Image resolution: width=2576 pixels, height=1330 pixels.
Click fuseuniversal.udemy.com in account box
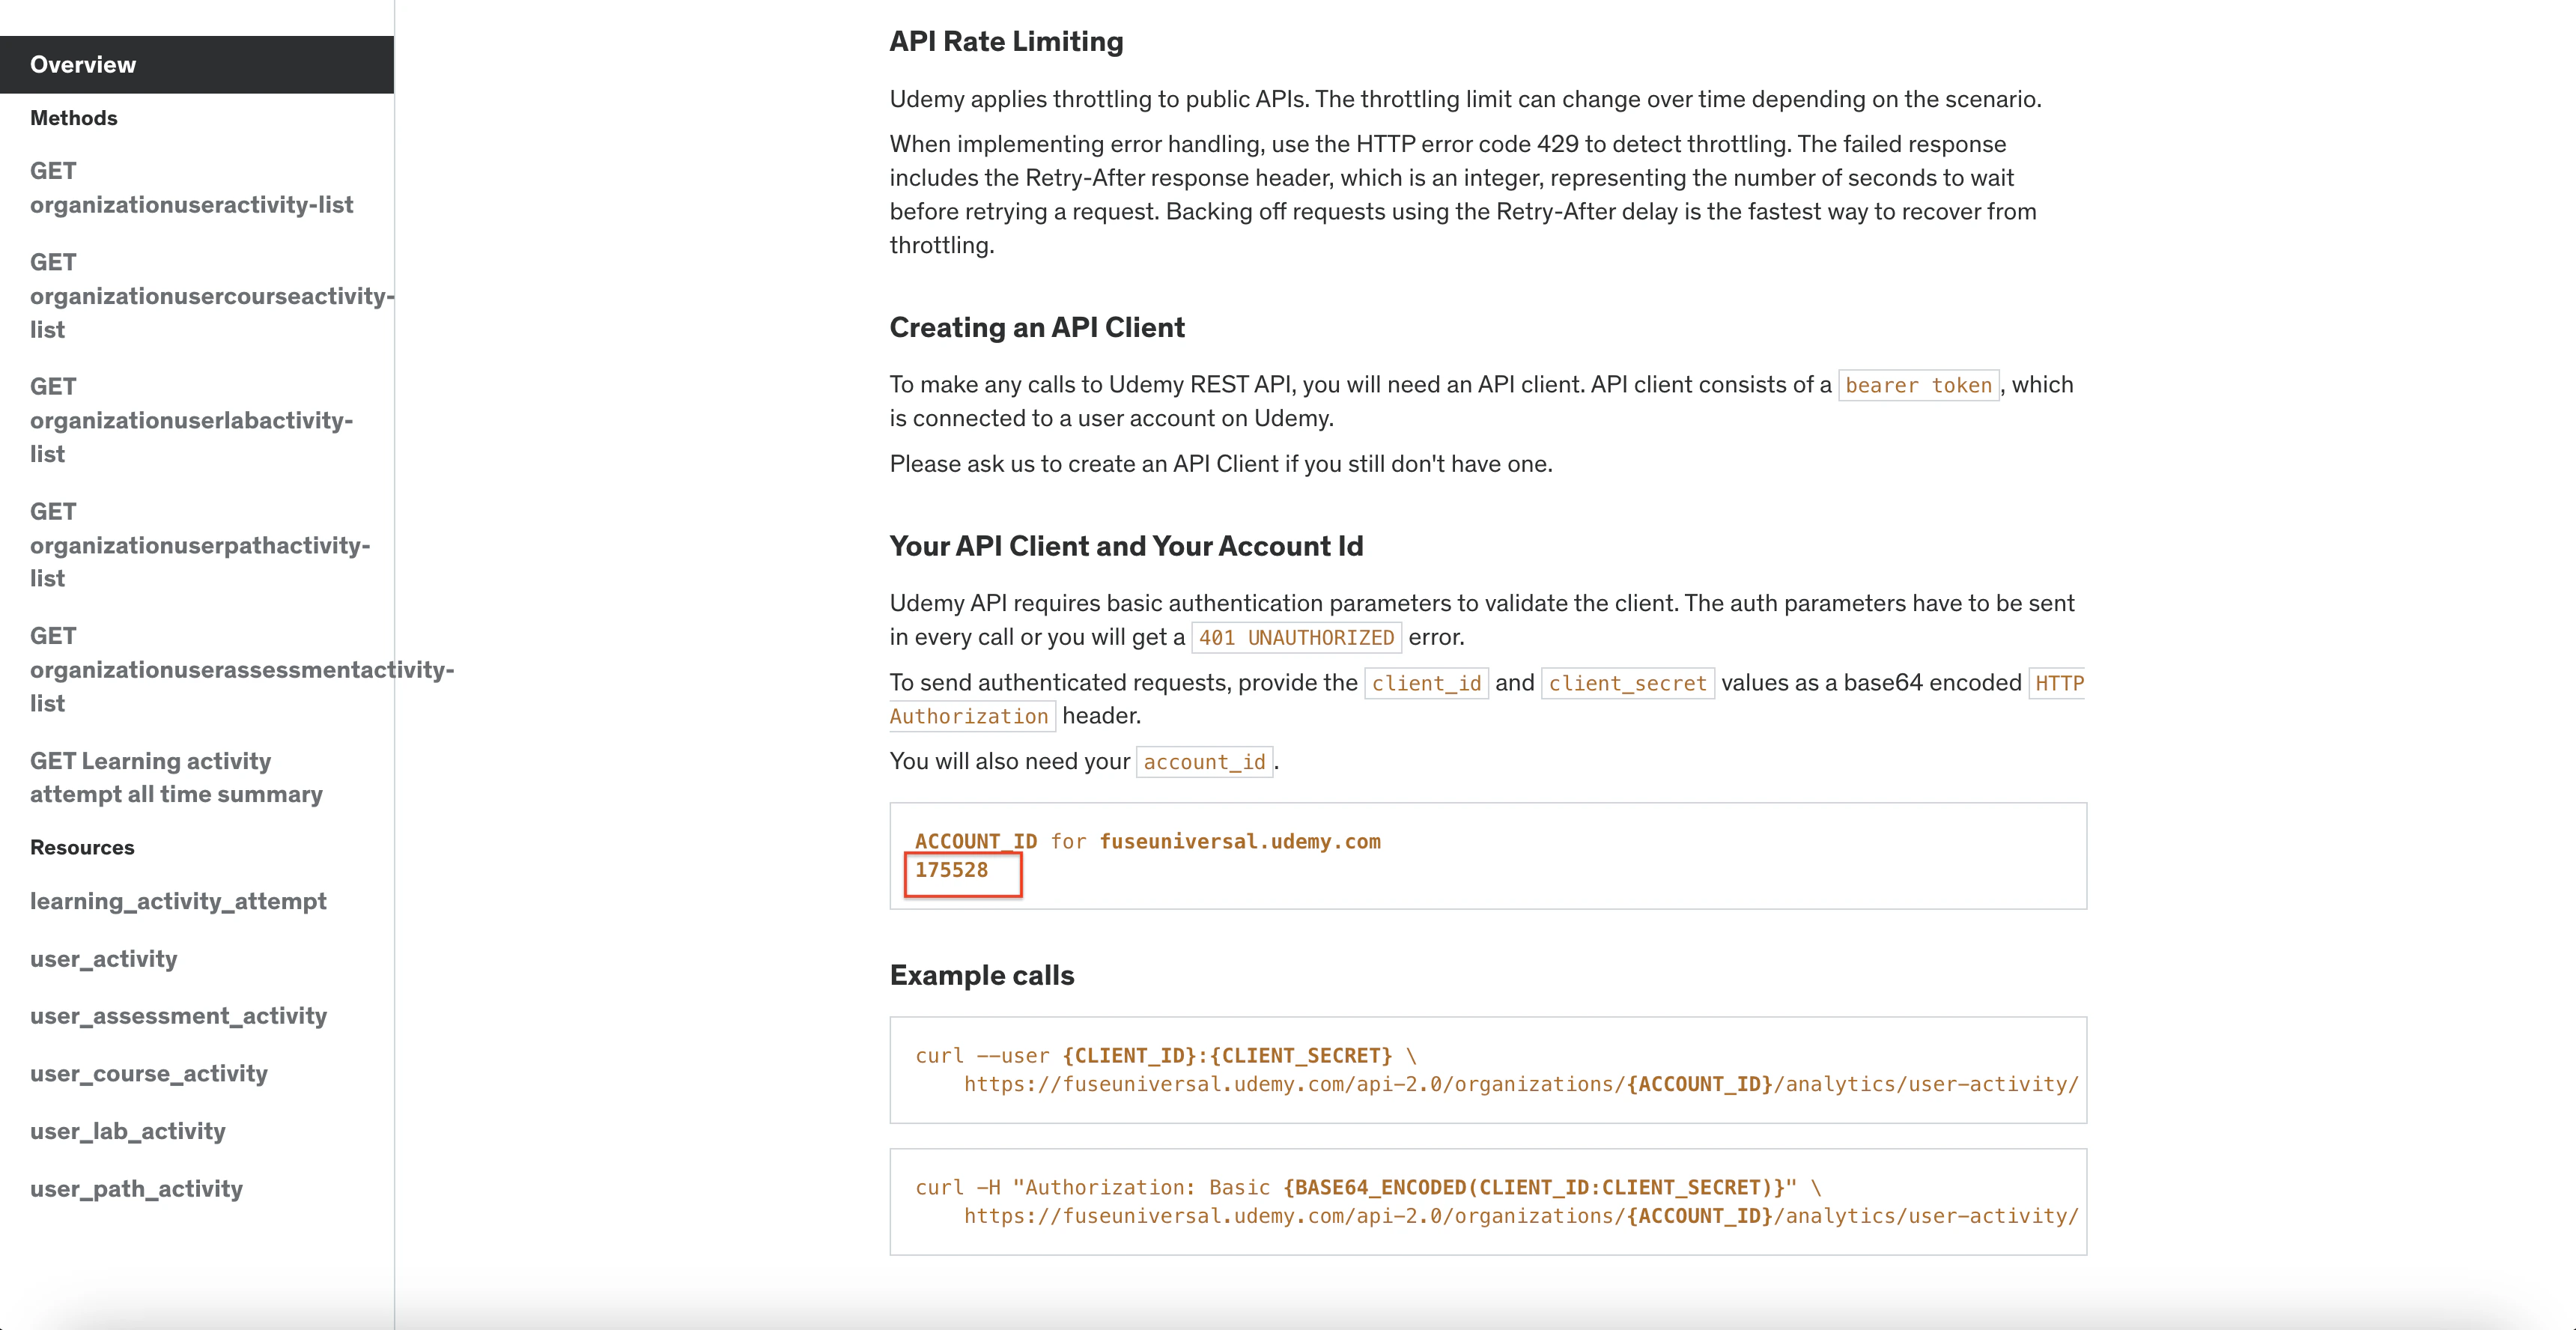click(x=1239, y=842)
